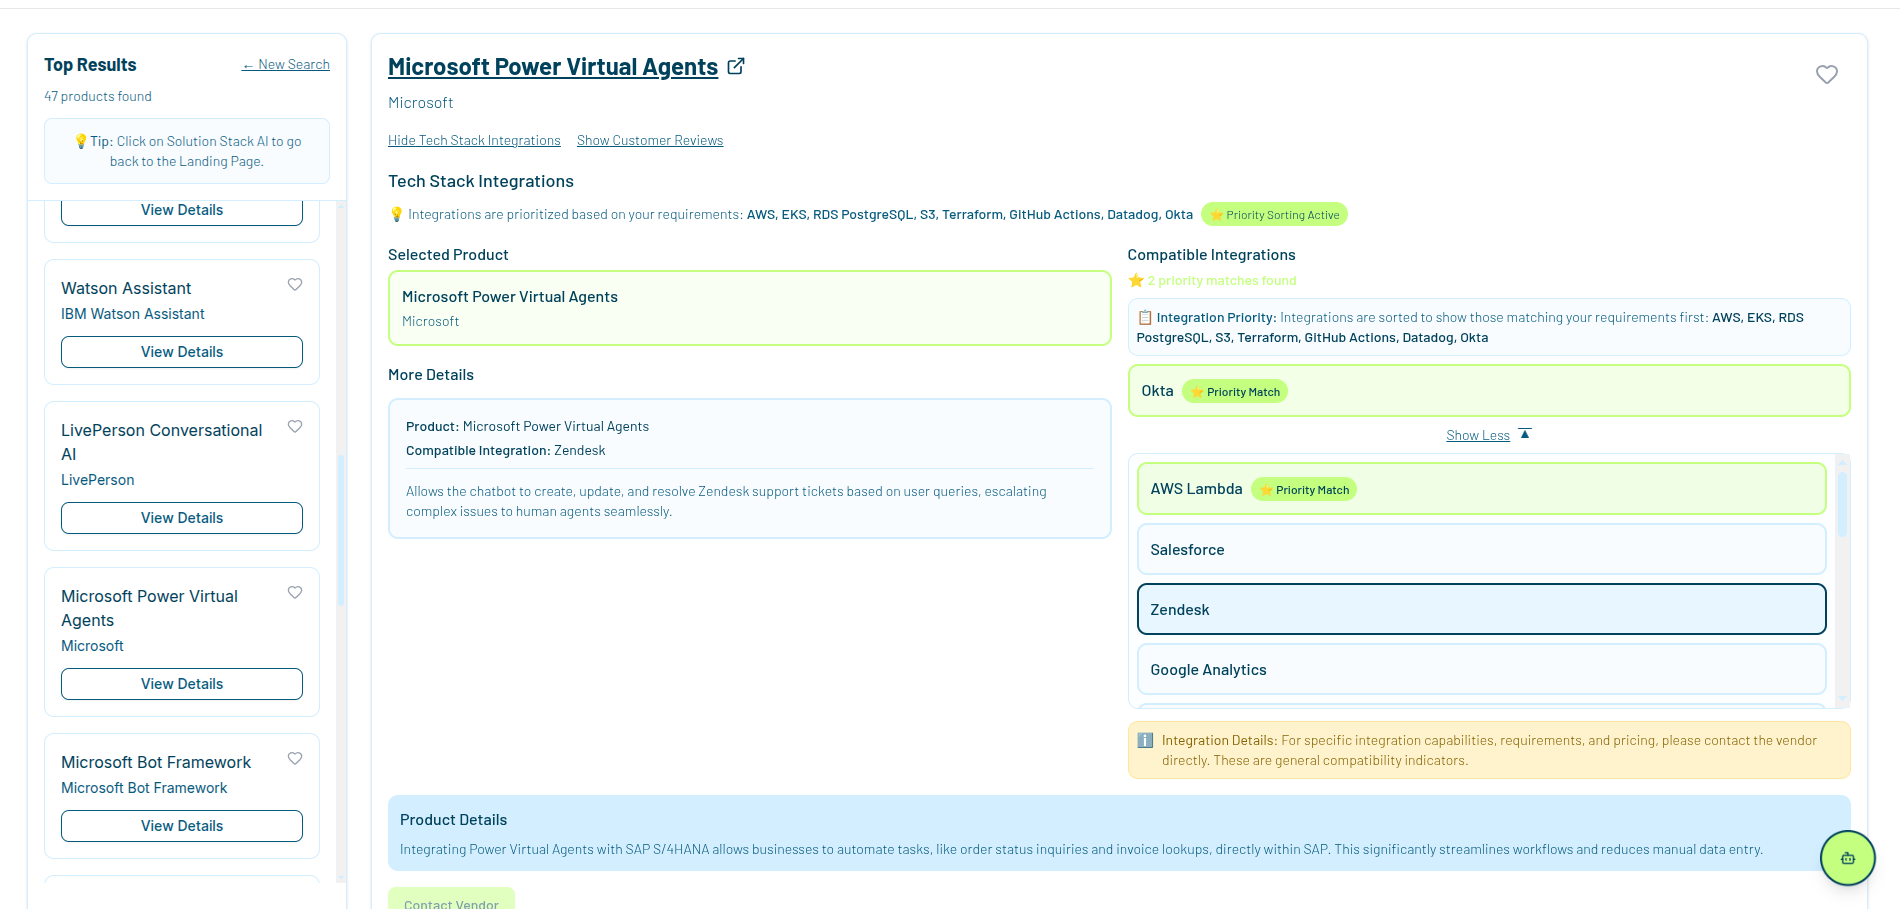This screenshot has width=1900, height=909.
Task: Select Google Analytics integration
Action: pos(1482,670)
